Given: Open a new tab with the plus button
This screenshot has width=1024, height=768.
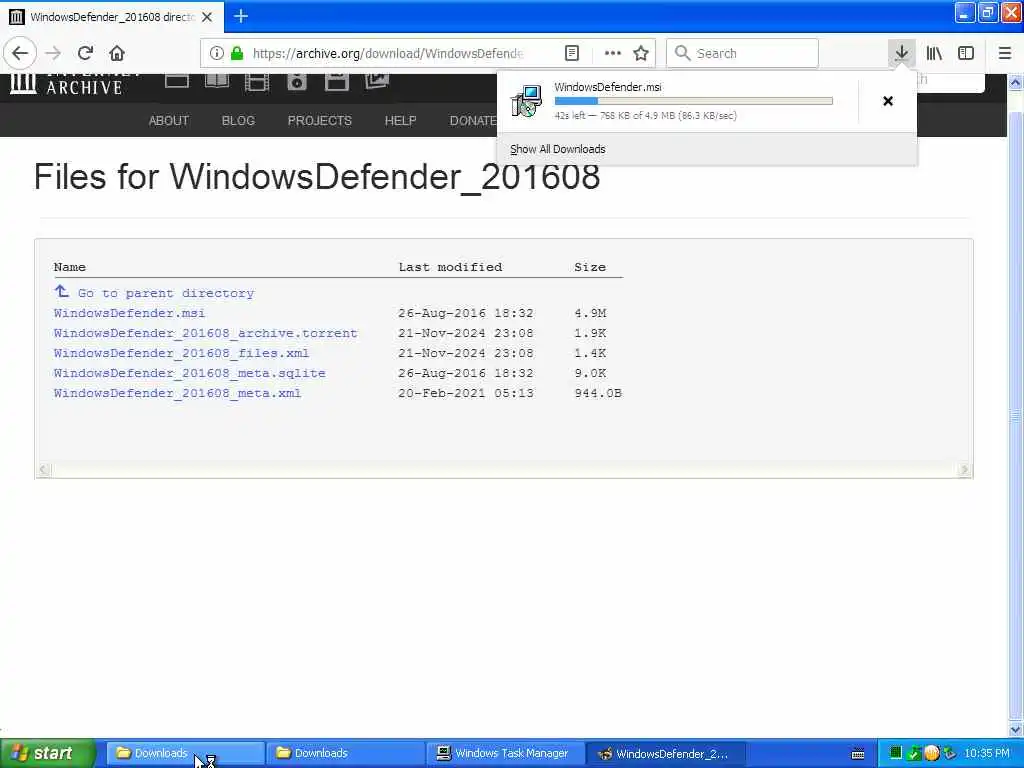Looking at the screenshot, I should [x=241, y=16].
